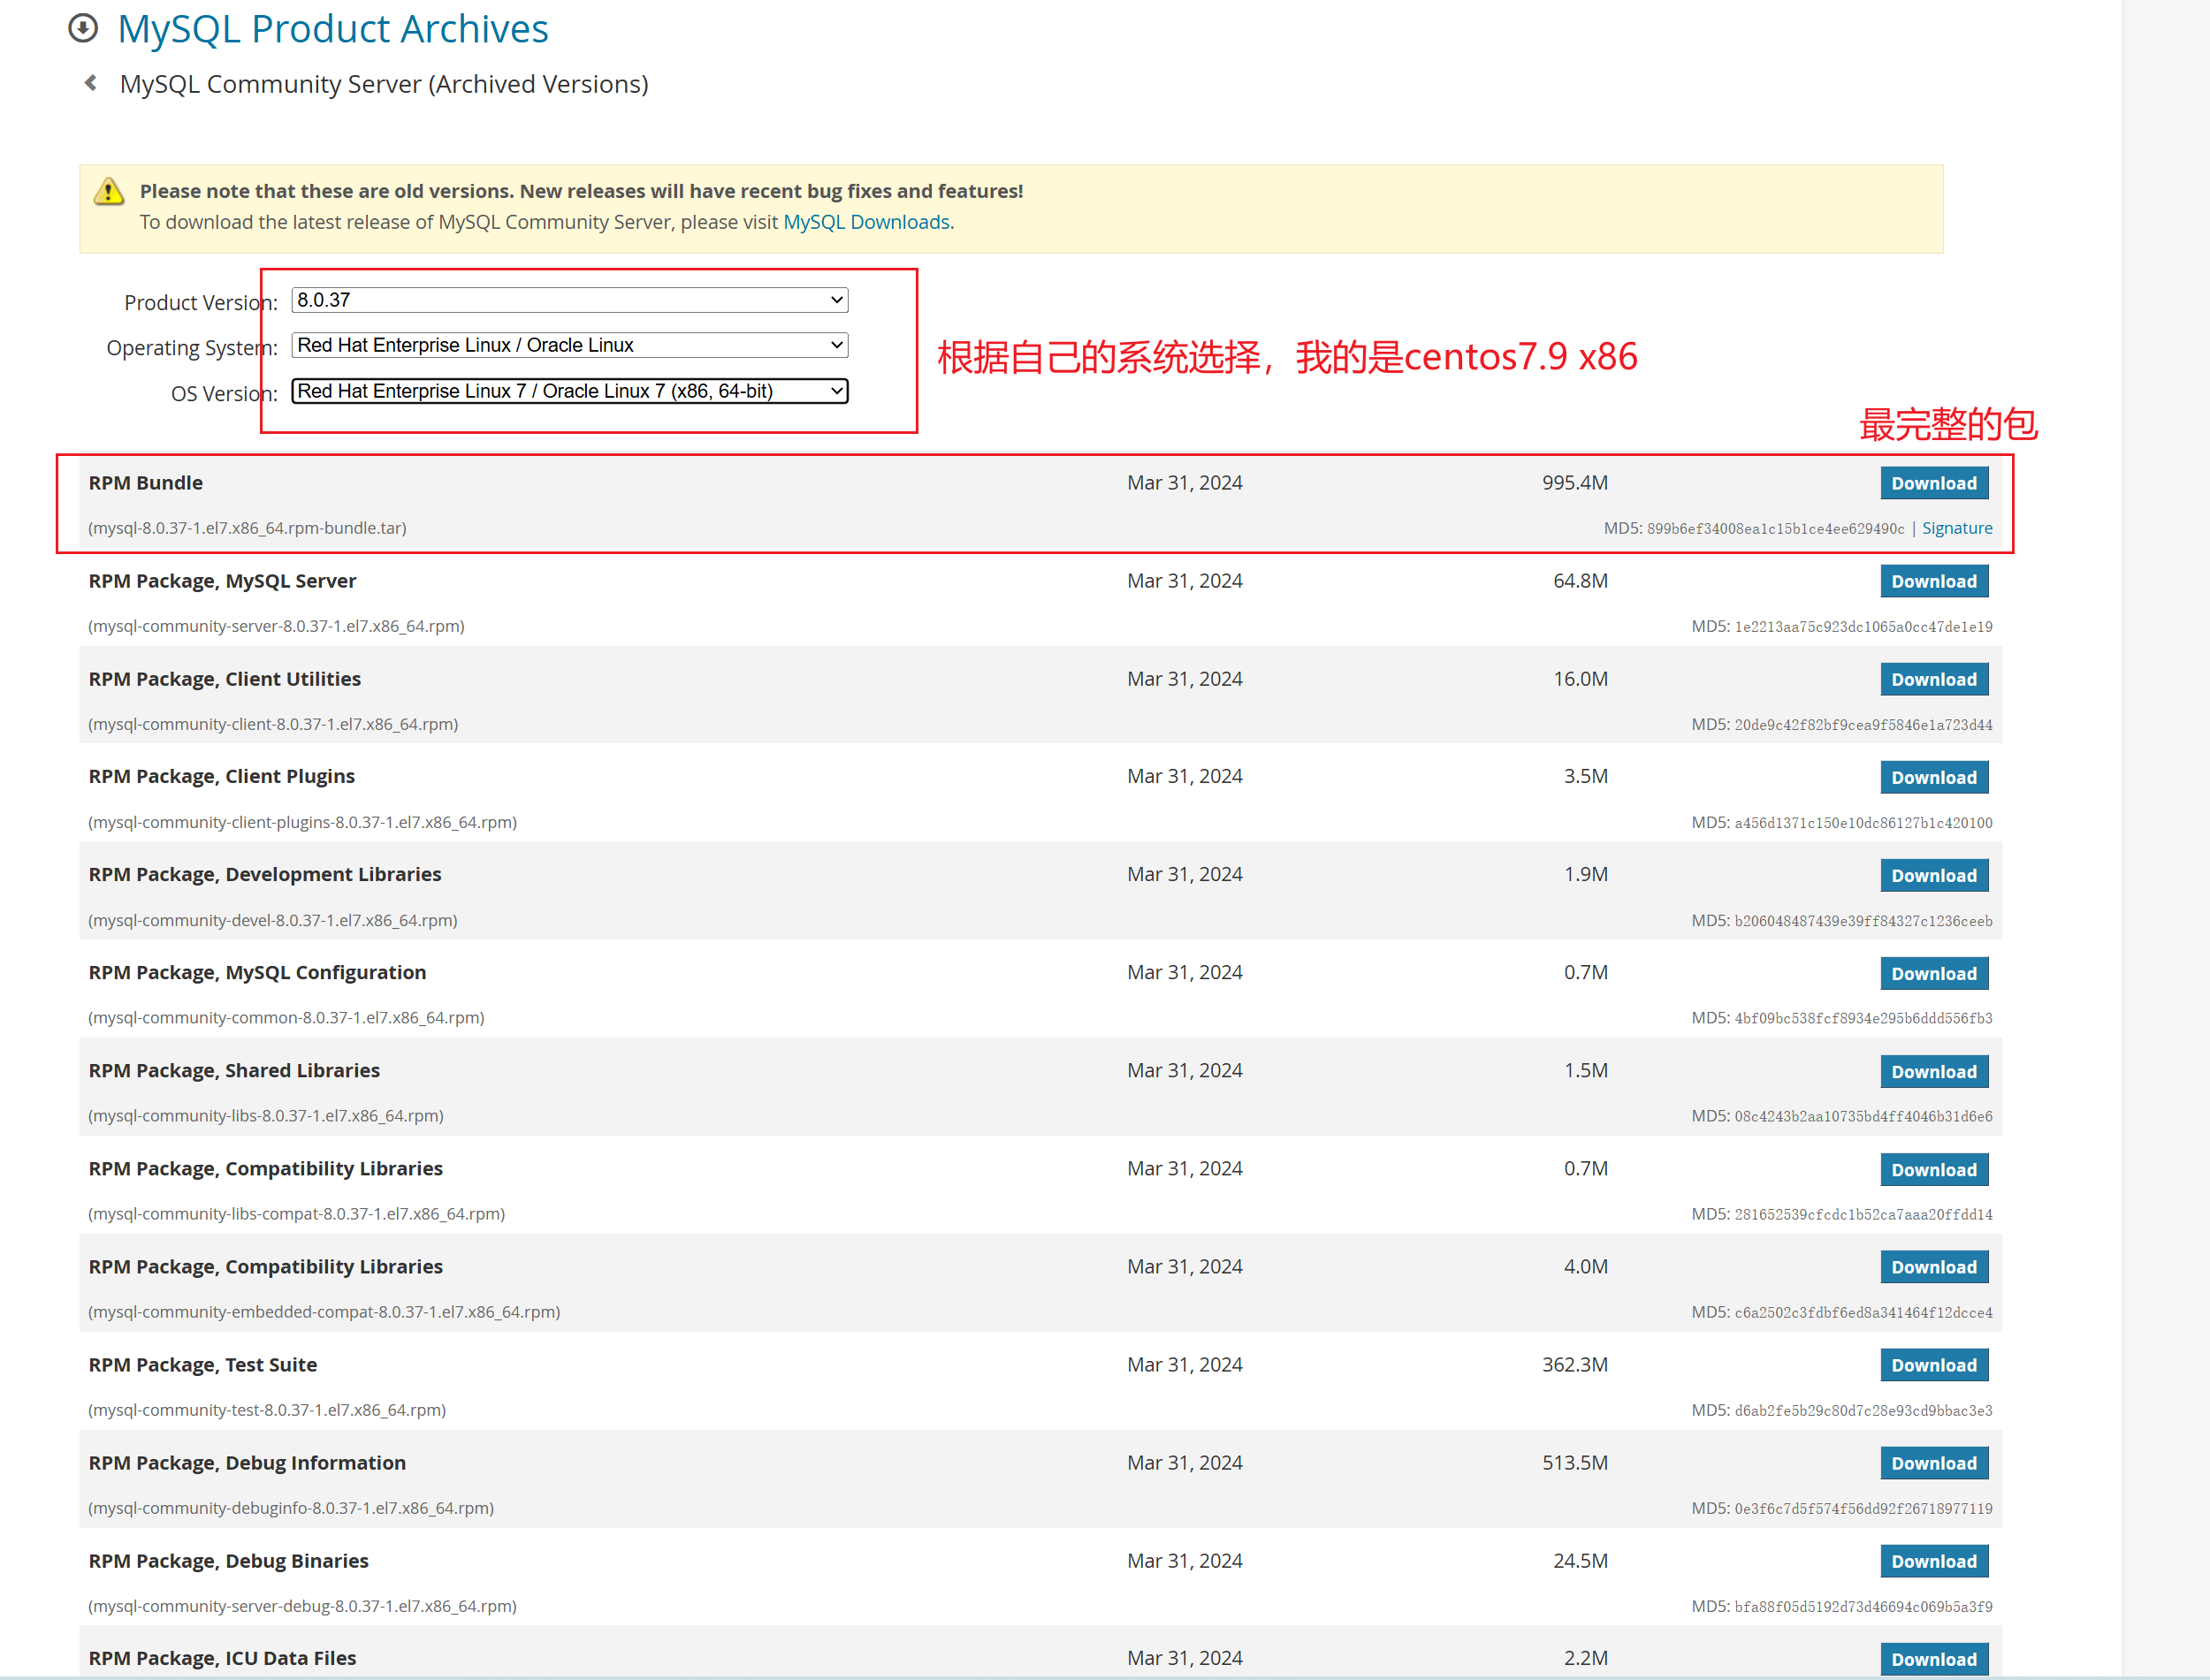Download the Client Plugins package
The image size is (2210, 1680).
coord(1933,777)
